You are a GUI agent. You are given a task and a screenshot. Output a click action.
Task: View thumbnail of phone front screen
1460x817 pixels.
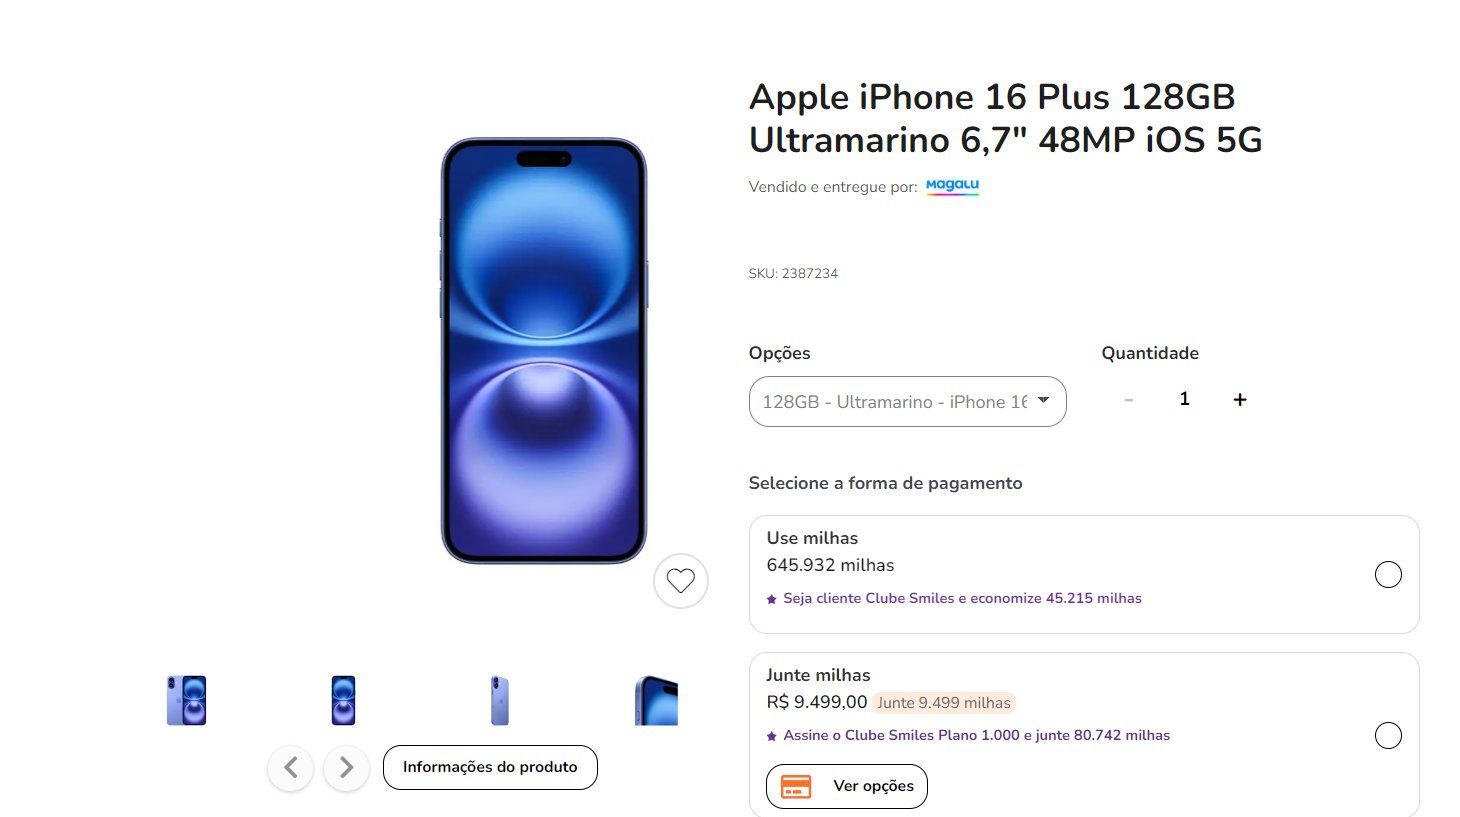click(x=343, y=700)
